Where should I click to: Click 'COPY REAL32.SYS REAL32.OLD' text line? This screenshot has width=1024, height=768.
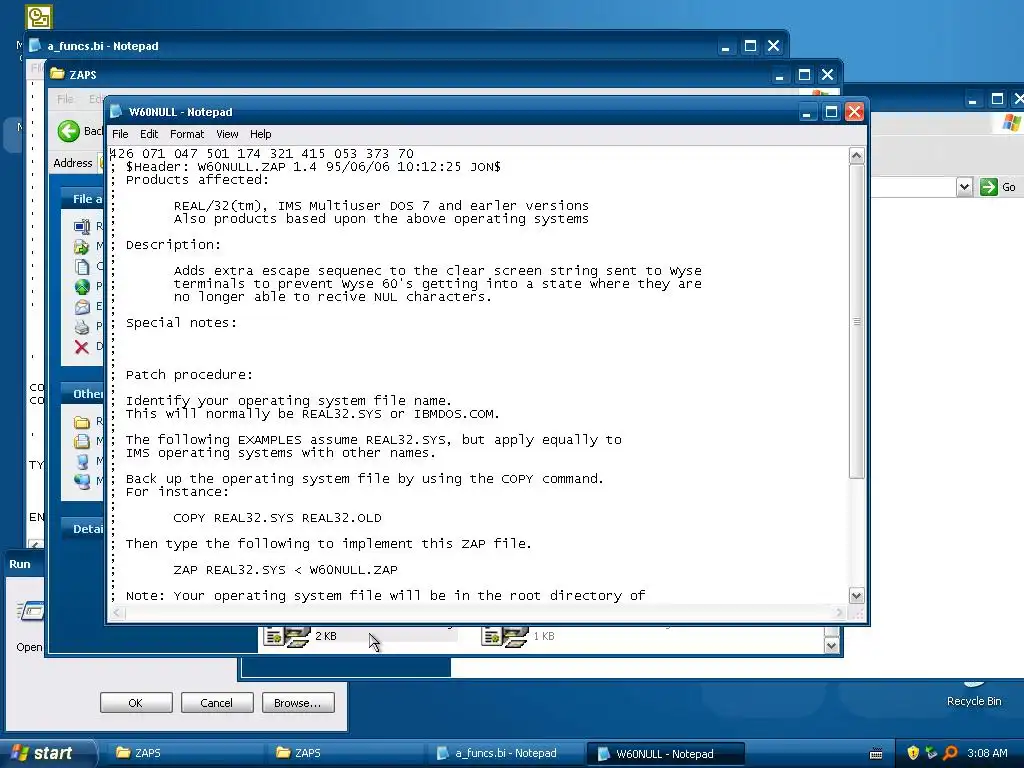point(278,518)
